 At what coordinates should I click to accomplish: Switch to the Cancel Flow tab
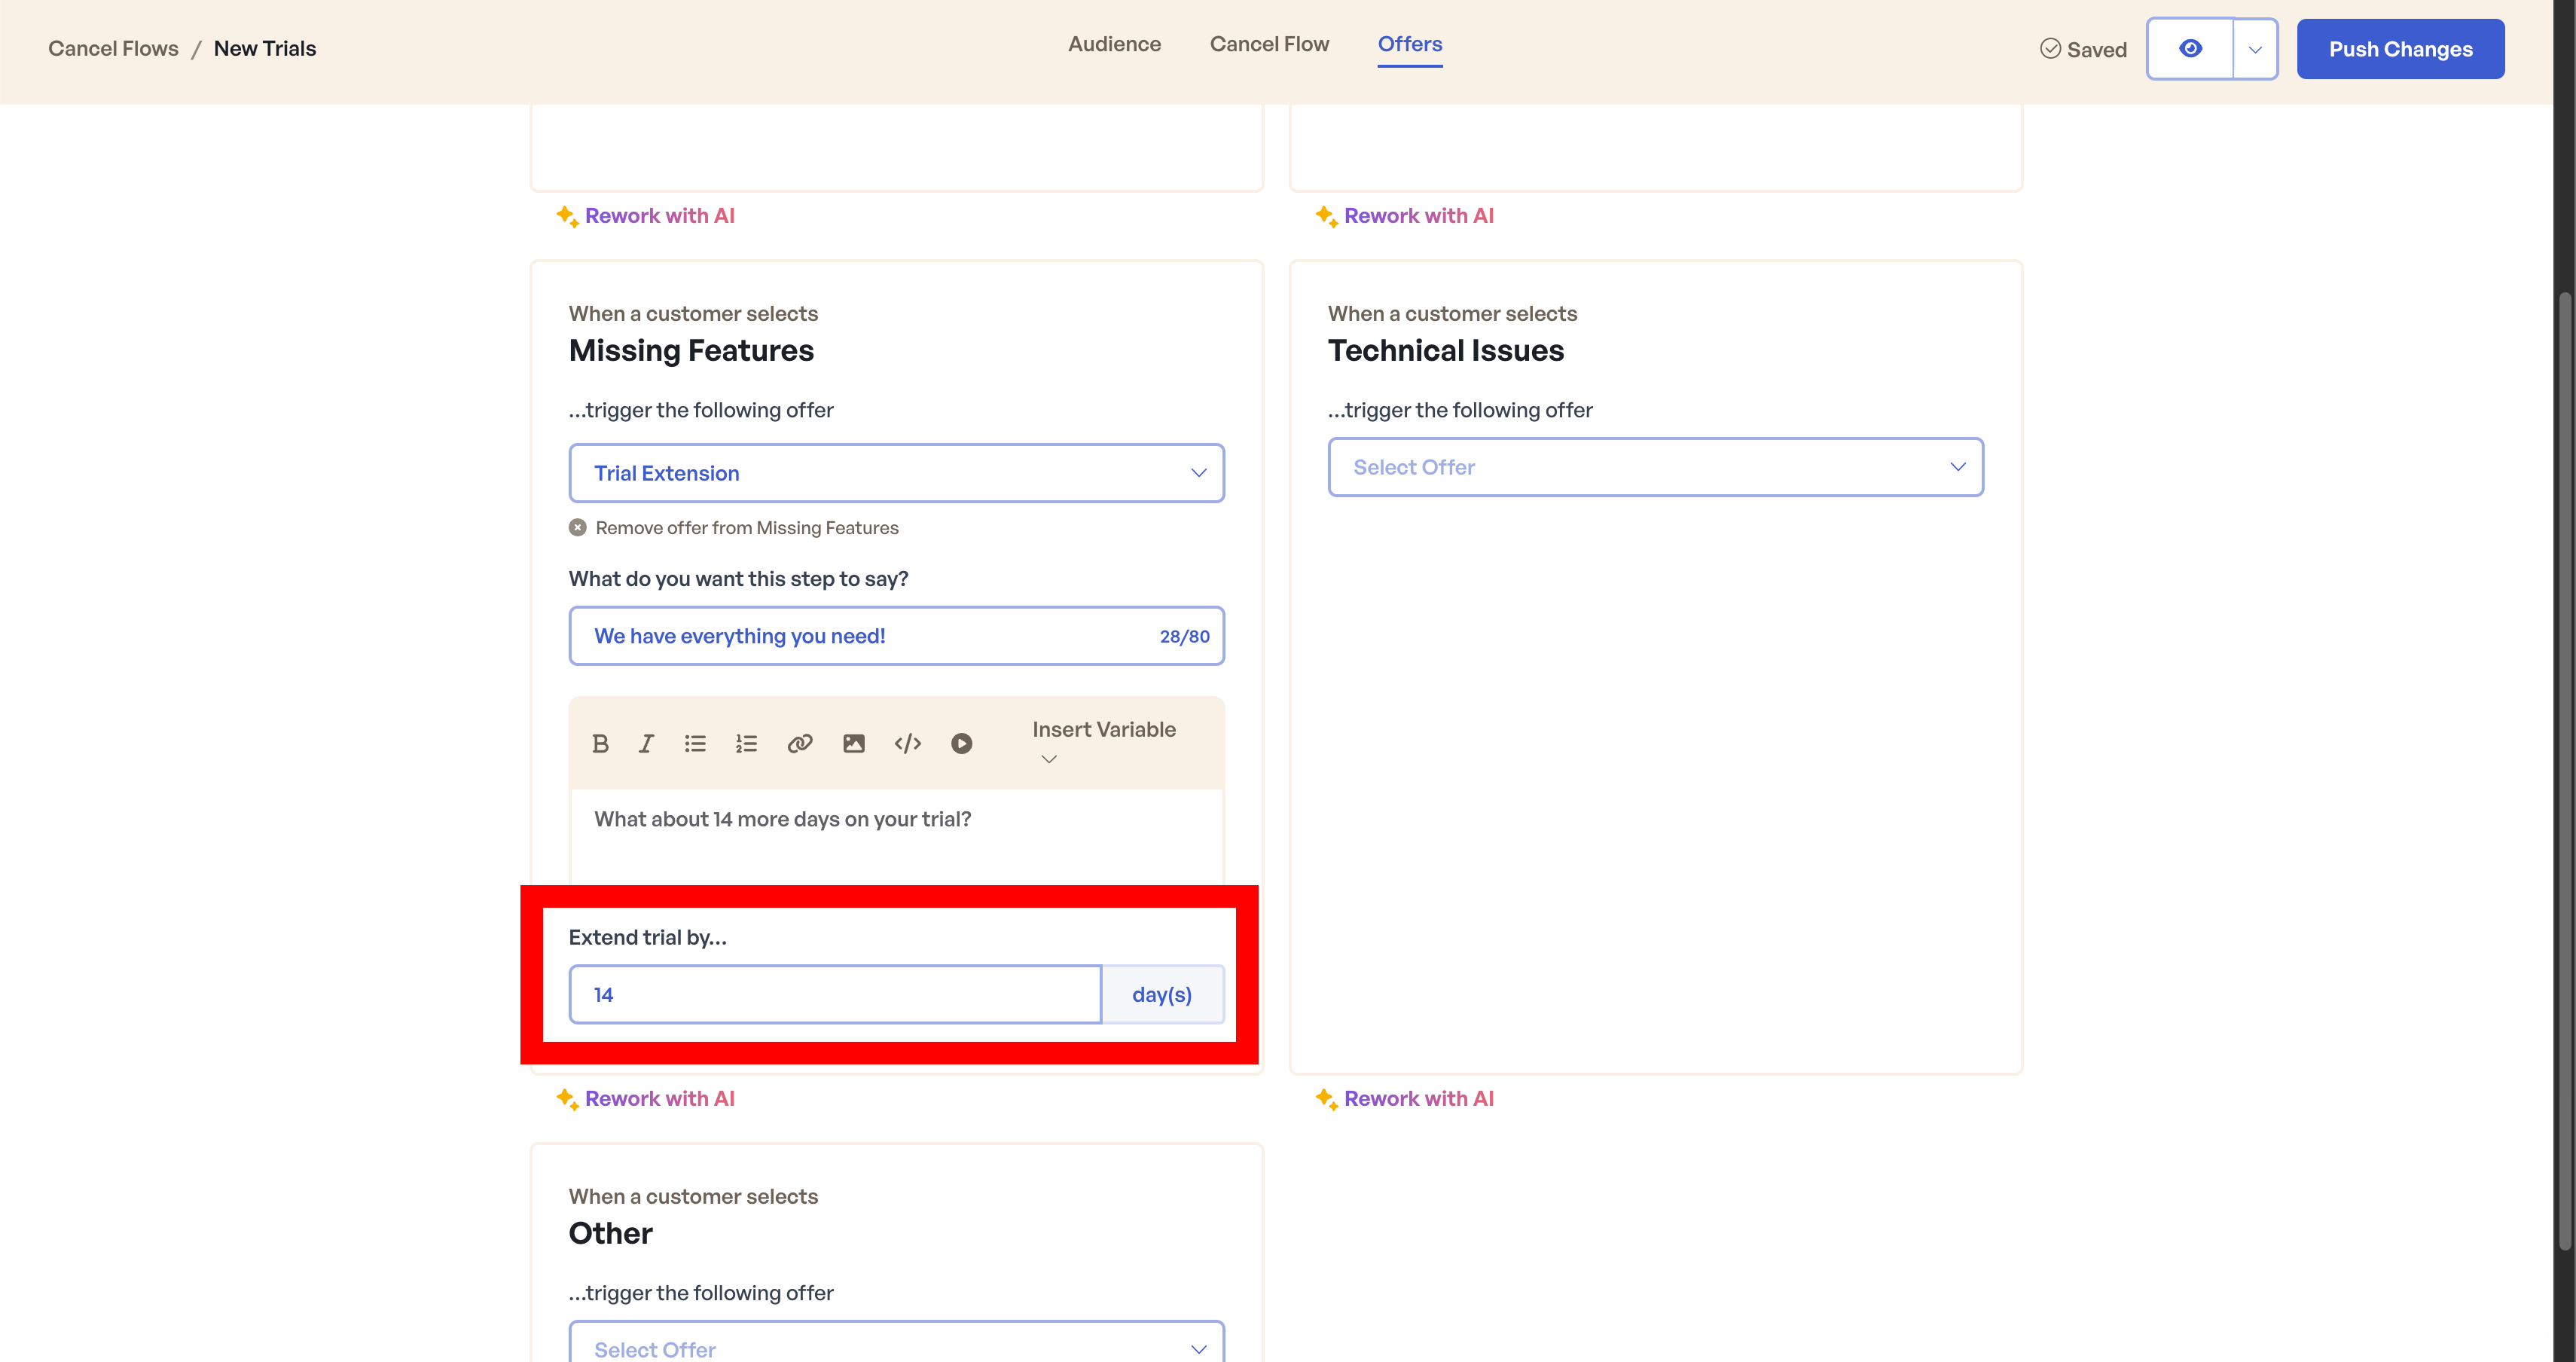coord(1269,44)
